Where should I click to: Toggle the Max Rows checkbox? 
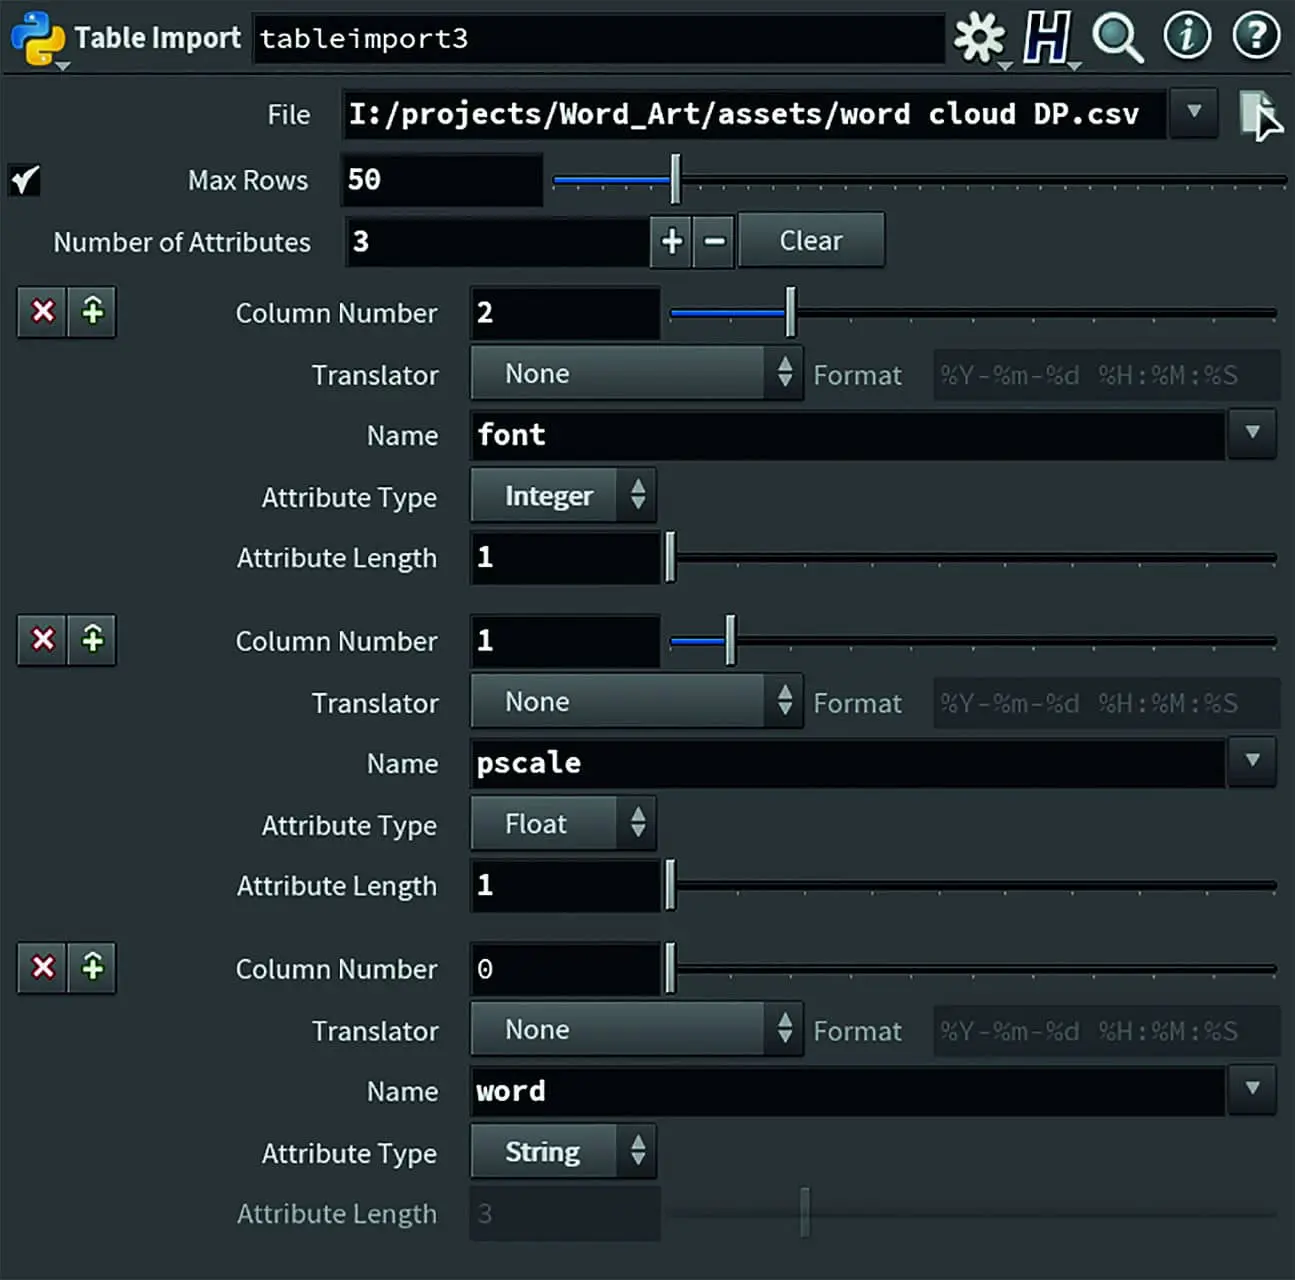(24, 181)
